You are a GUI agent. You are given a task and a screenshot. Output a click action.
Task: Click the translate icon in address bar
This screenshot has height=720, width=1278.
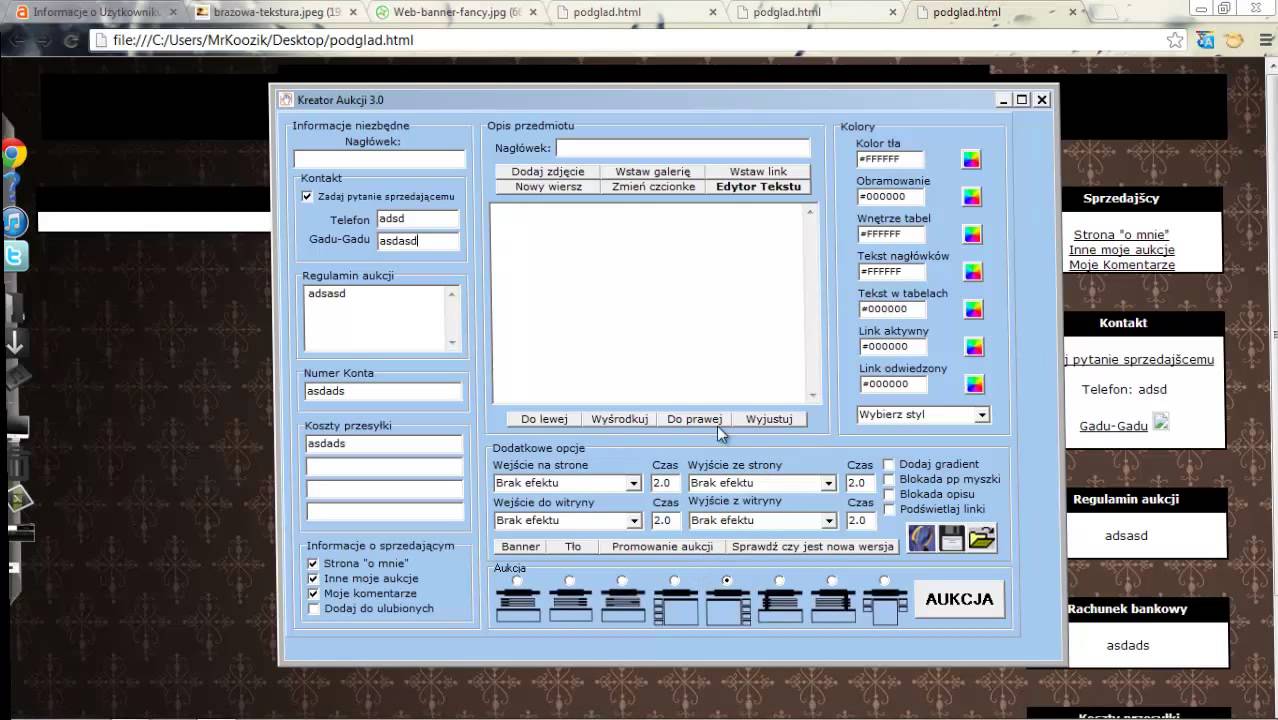point(1206,40)
